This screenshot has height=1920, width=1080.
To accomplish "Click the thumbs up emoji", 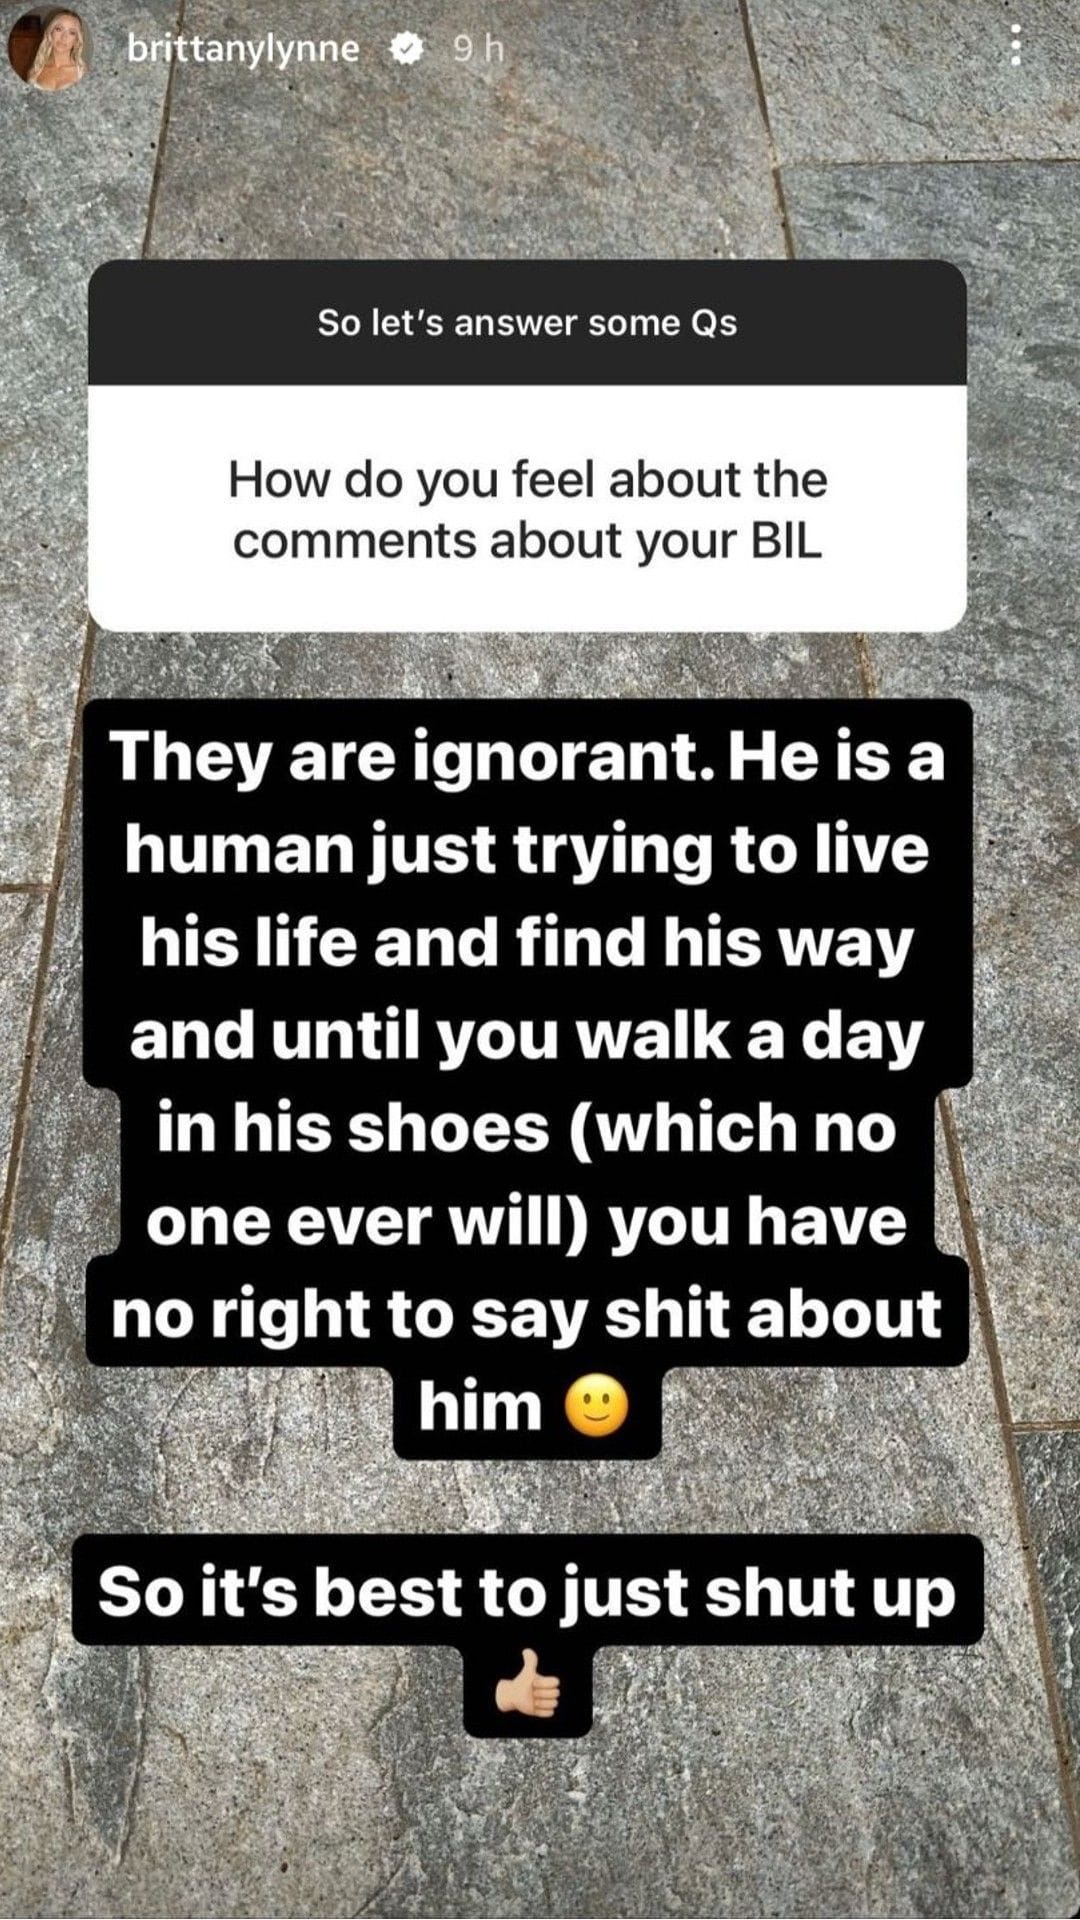I will [528, 1684].
